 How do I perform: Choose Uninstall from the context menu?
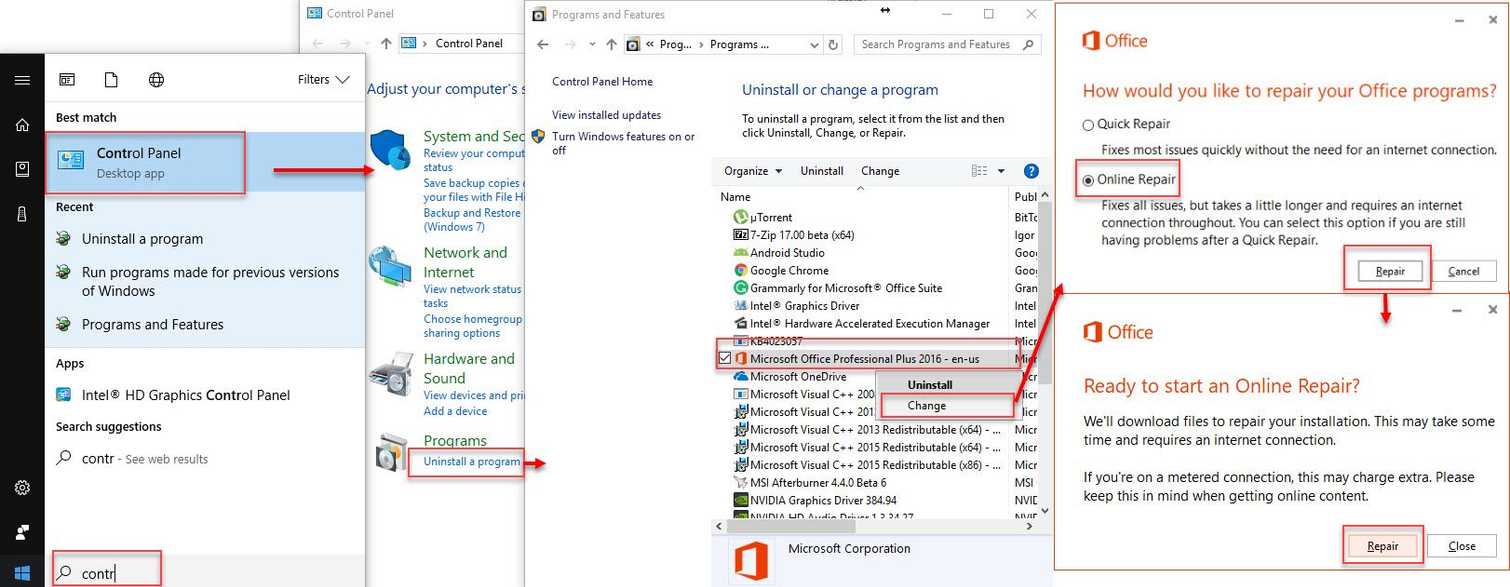click(929, 384)
